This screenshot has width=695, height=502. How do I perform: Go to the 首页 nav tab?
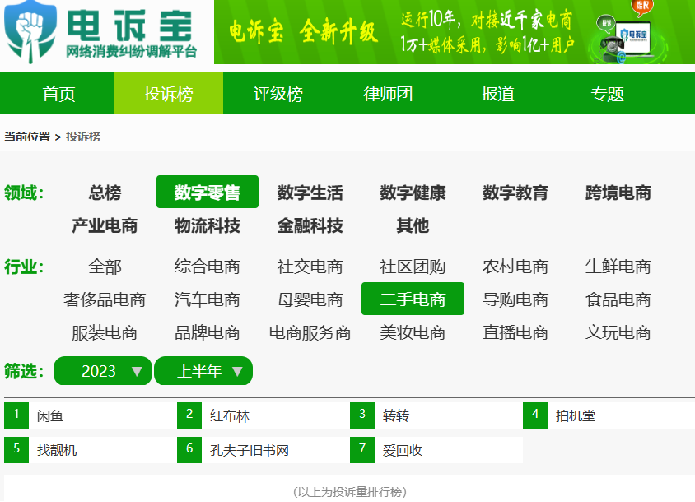(58, 94)
